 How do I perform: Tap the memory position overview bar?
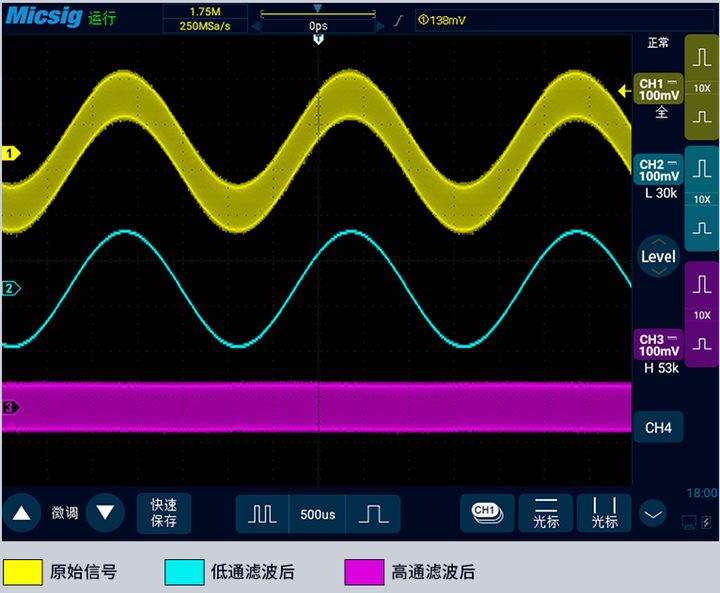pyautogui.click(x=318, y=13)
